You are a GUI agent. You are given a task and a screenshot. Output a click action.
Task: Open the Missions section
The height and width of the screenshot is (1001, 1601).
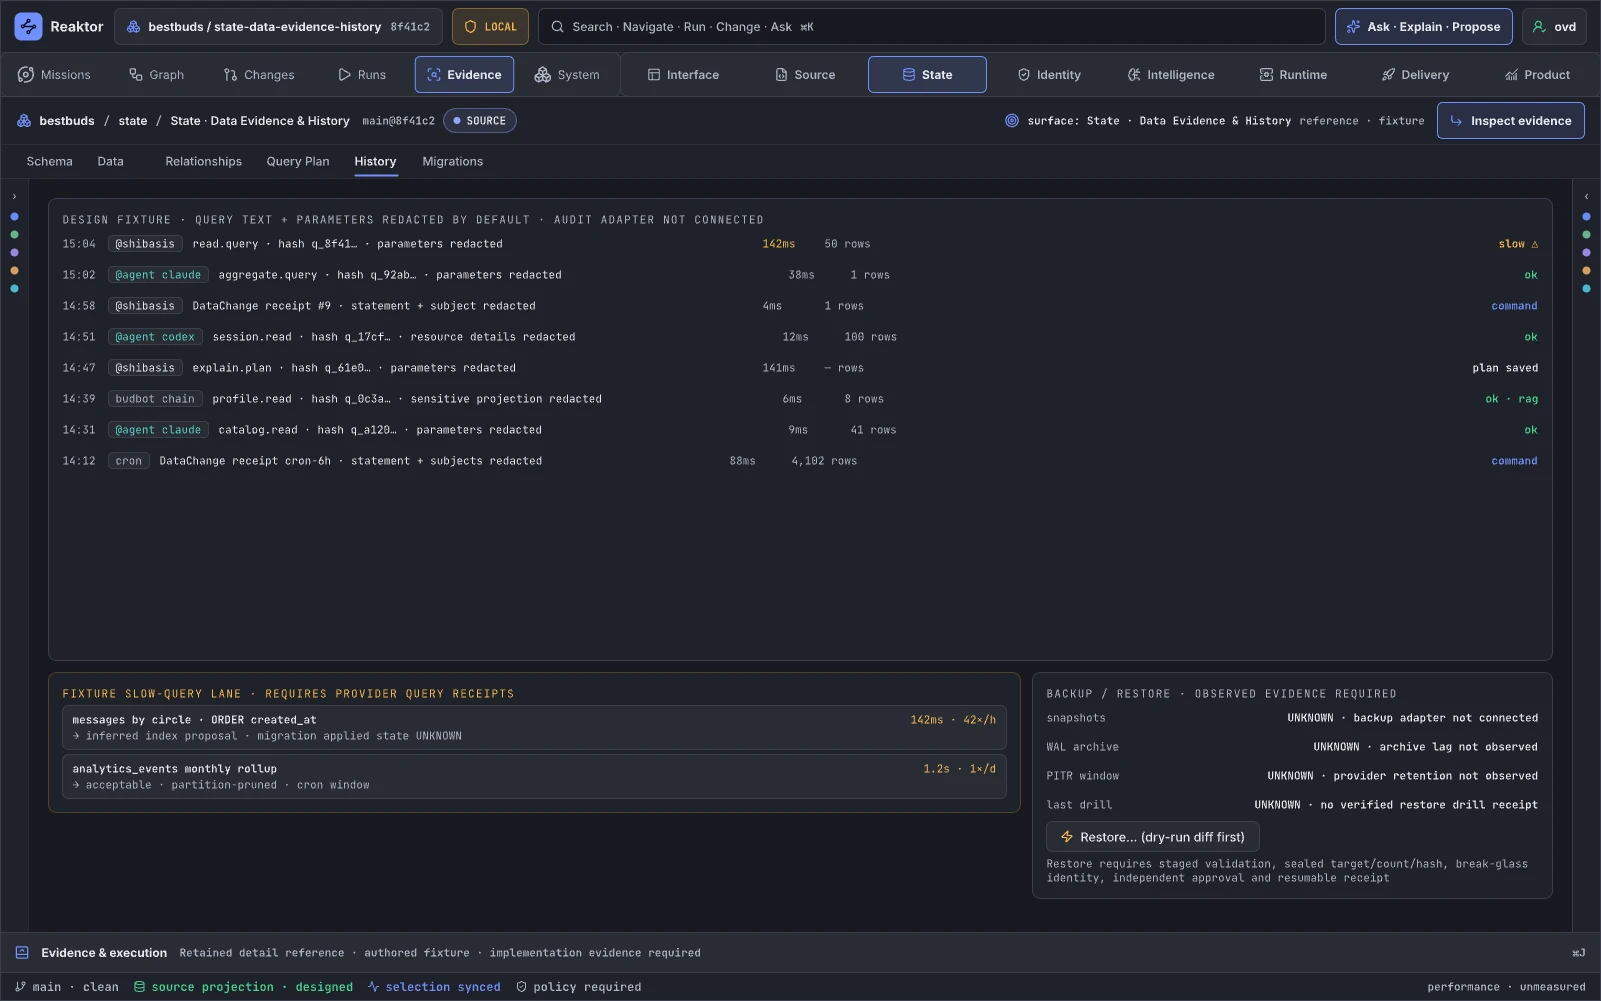tap(54, 75)
